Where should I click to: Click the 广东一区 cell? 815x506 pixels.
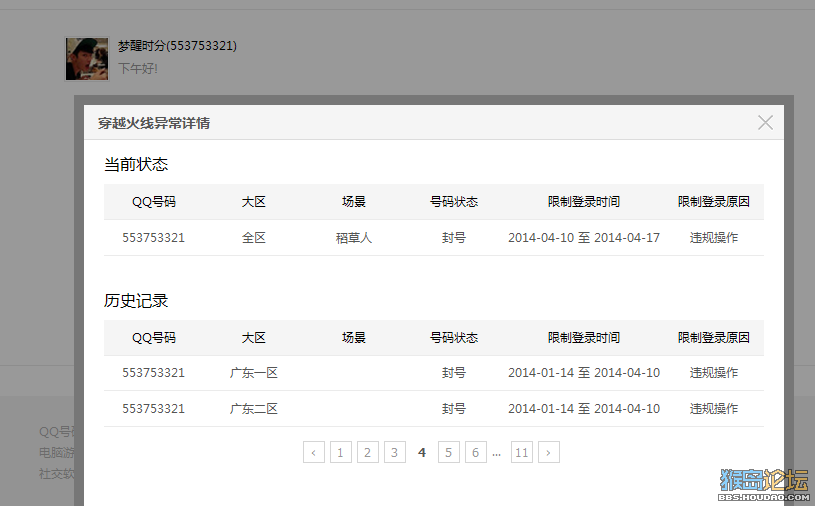pyautogui.click(x=254, y=373)
